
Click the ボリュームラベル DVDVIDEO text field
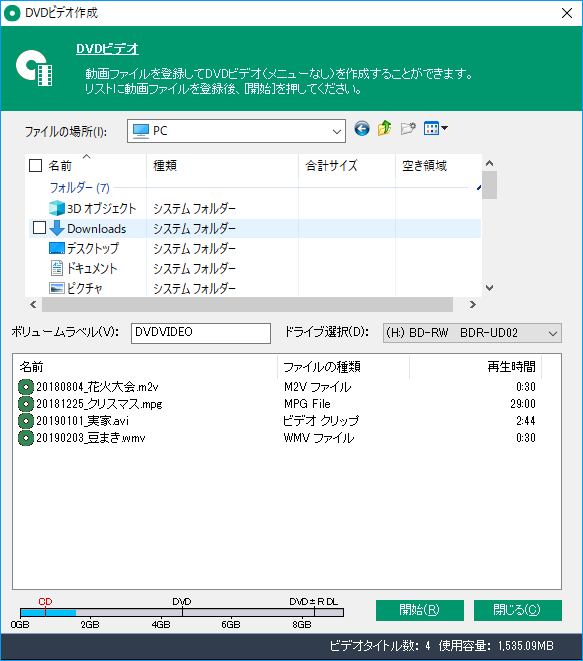pyautogui.click(x=201, y=333)
